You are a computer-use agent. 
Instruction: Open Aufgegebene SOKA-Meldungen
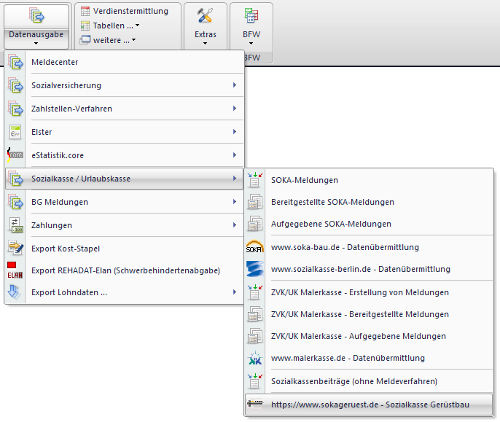click(x=369, y=224)
